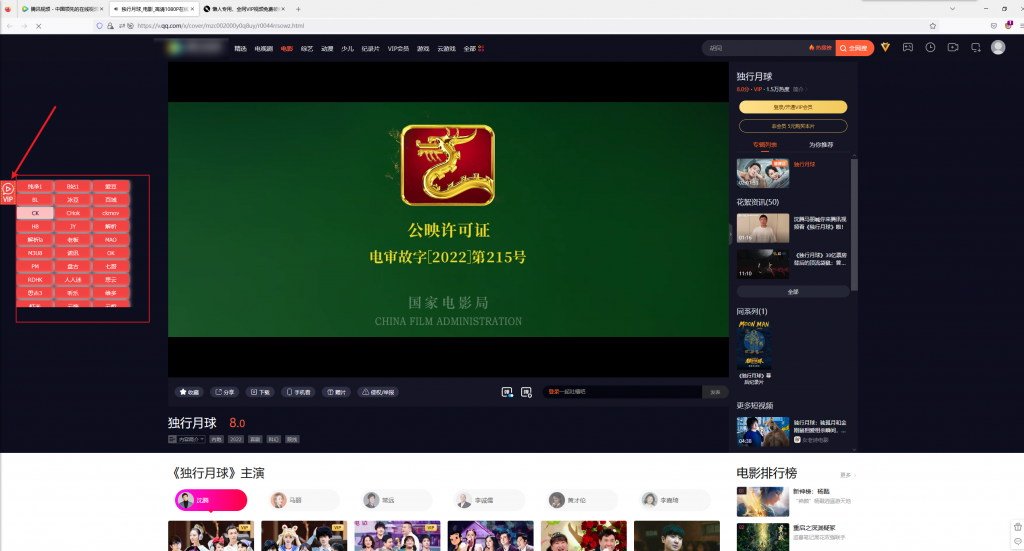Screen dimensions: 1024x551
Task: Choose the ckmov parsing line
Action: (x=111, y=213)
